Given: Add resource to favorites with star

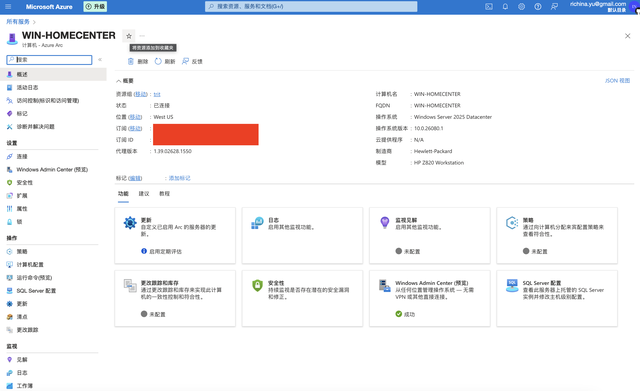Looking at the screenshot, I should click(129, 36).
